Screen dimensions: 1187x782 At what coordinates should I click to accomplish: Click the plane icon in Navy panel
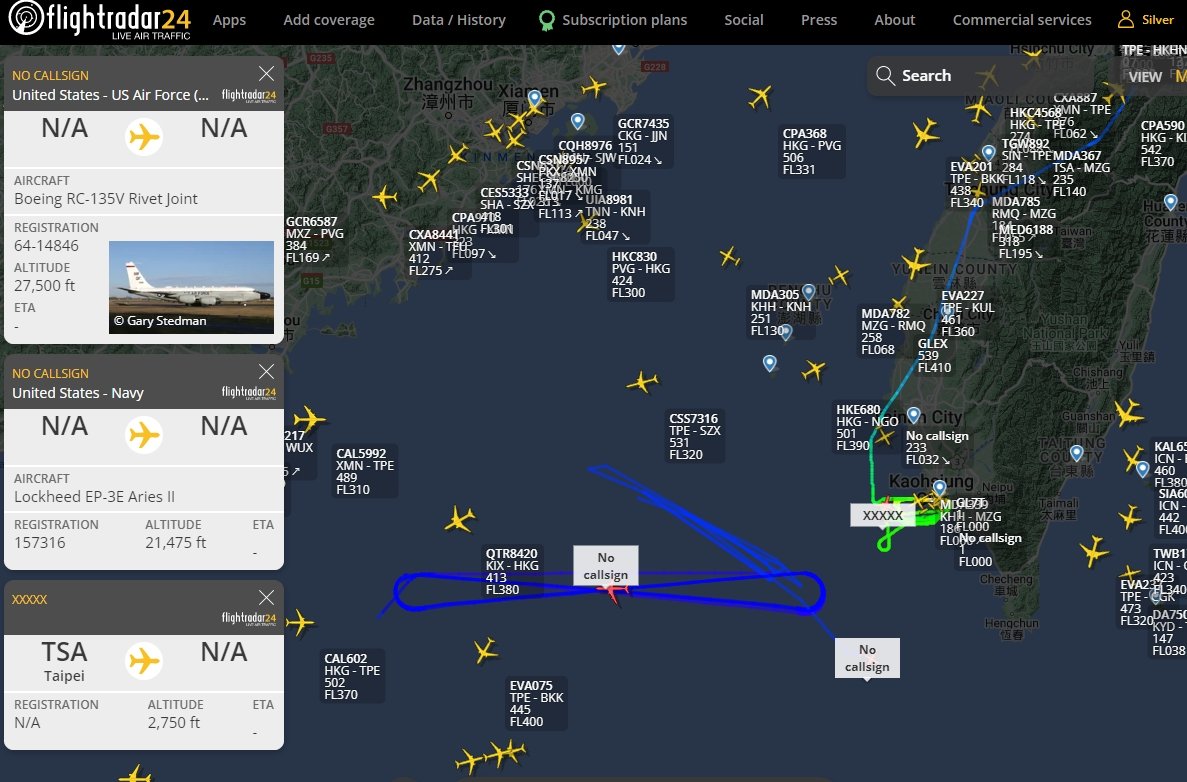coord(144,435)
